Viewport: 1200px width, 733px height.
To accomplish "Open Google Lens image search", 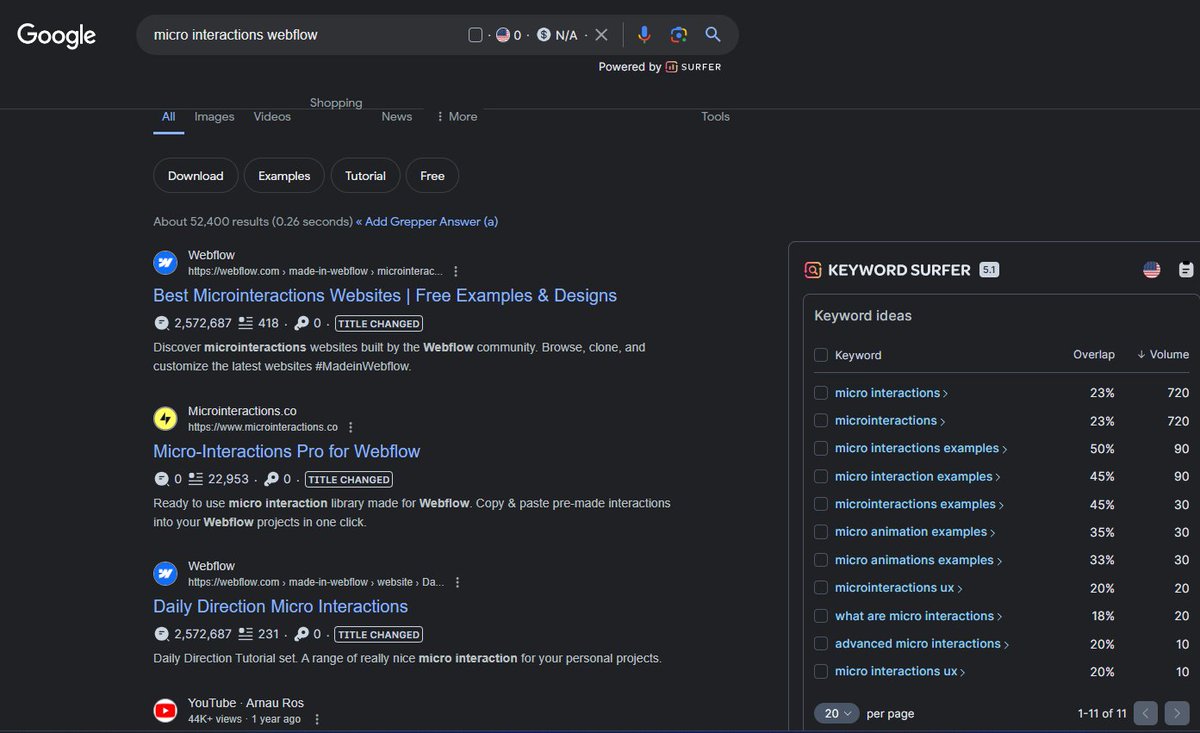I will (x=679, y=35).
